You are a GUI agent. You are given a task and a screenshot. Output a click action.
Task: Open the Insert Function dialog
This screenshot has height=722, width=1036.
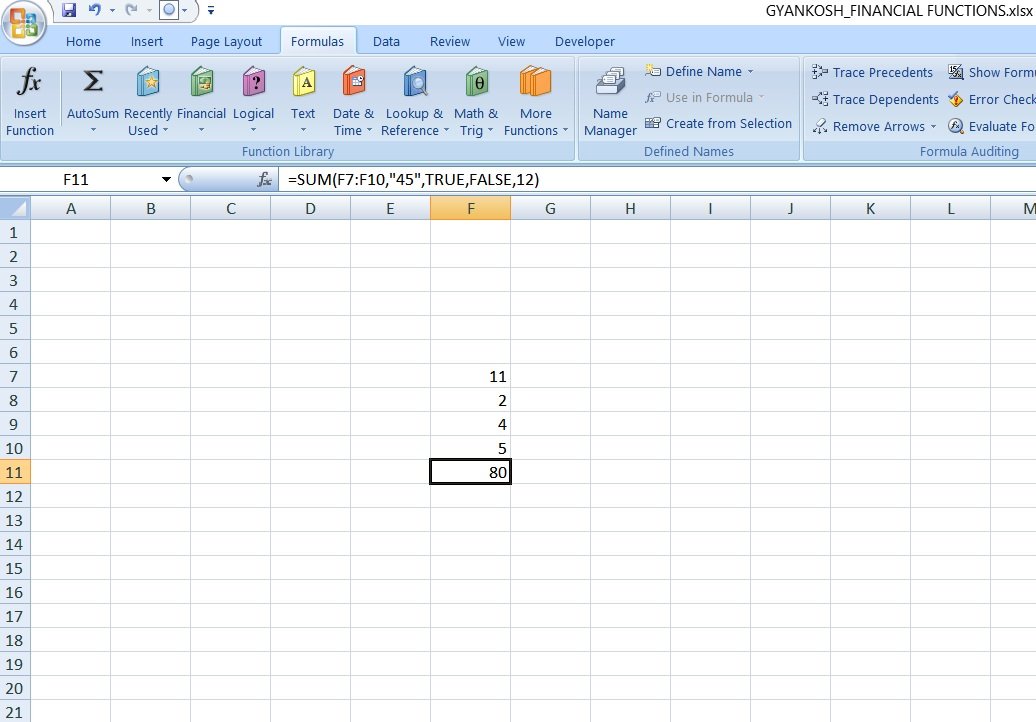click(29, 99)
